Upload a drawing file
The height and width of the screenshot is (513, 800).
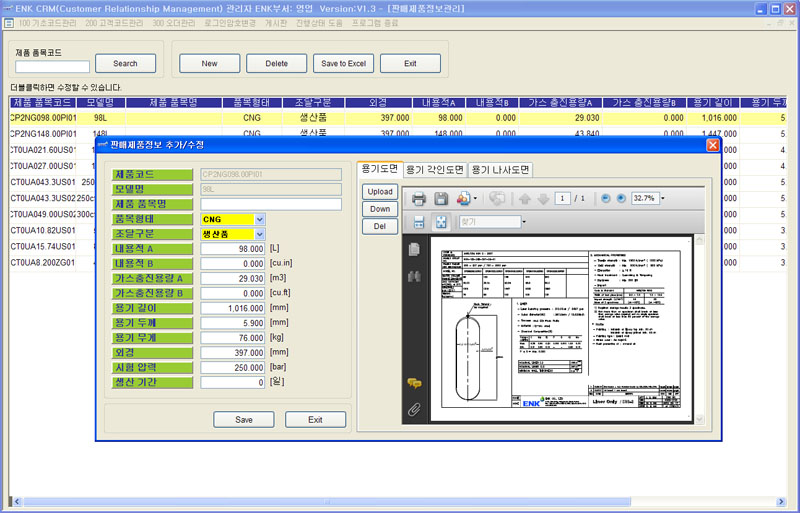click(380, 192)
